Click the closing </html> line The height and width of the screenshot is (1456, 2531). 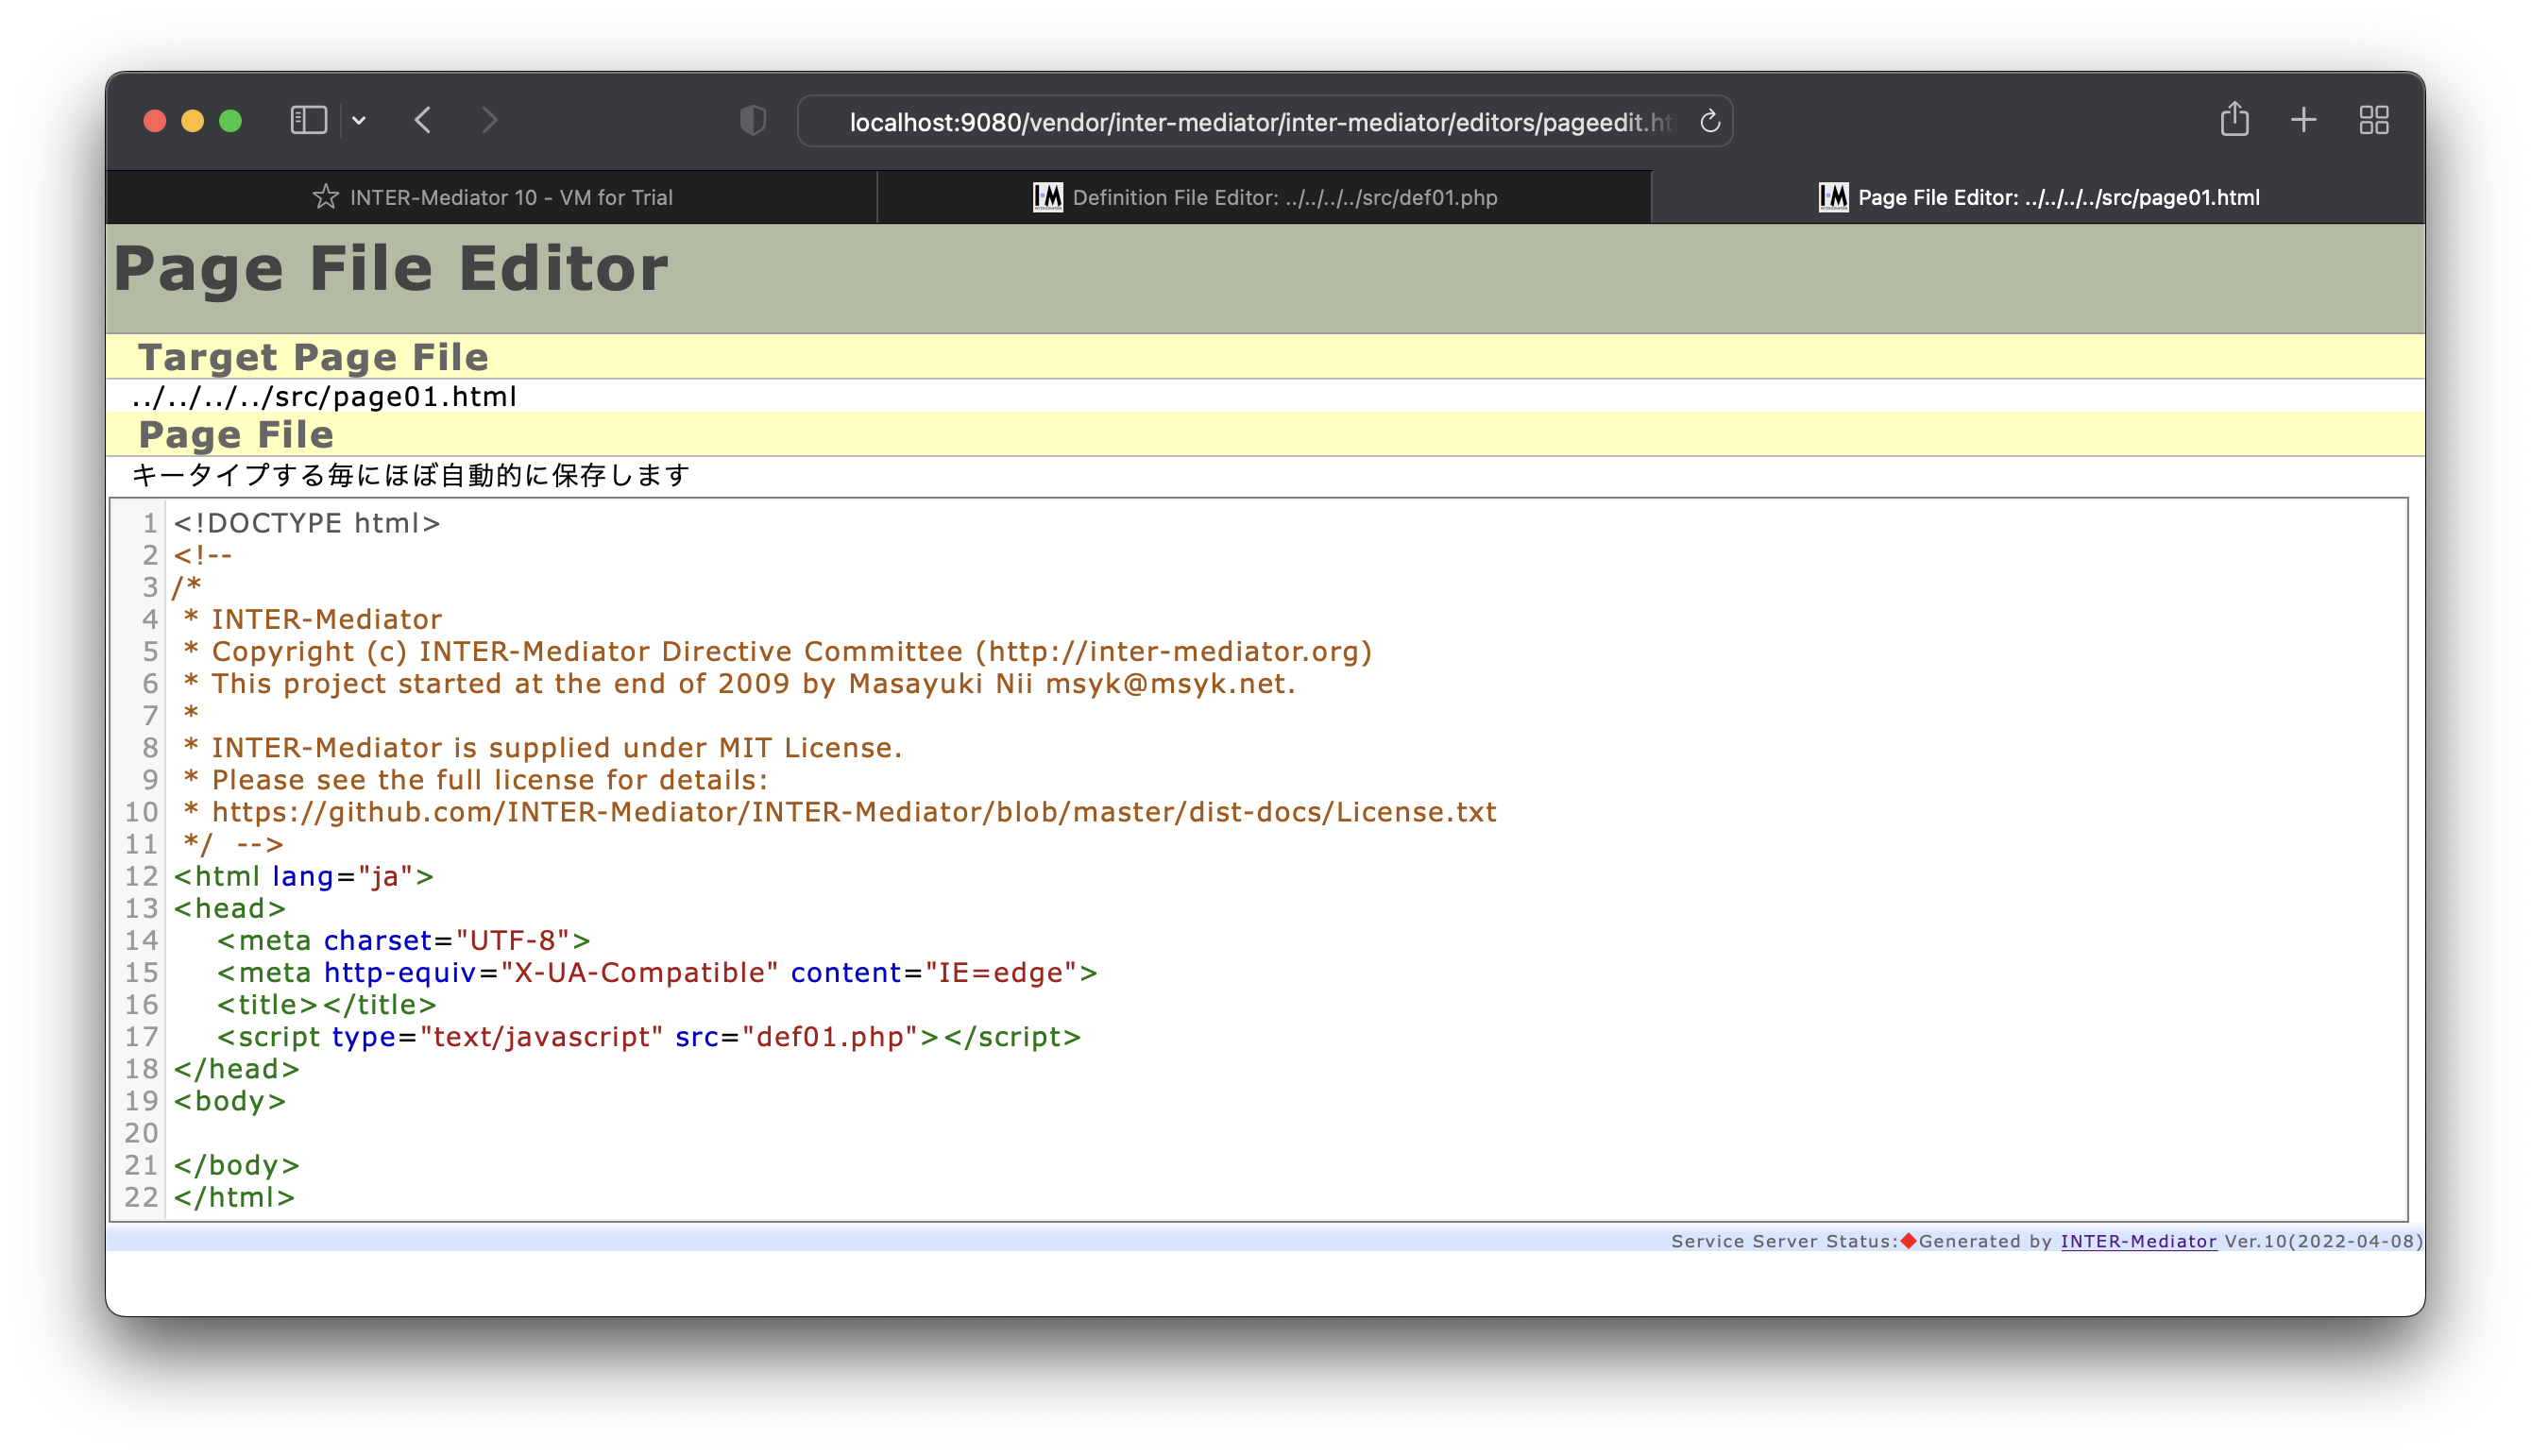pyautogui.click(x=234, y=1197)
